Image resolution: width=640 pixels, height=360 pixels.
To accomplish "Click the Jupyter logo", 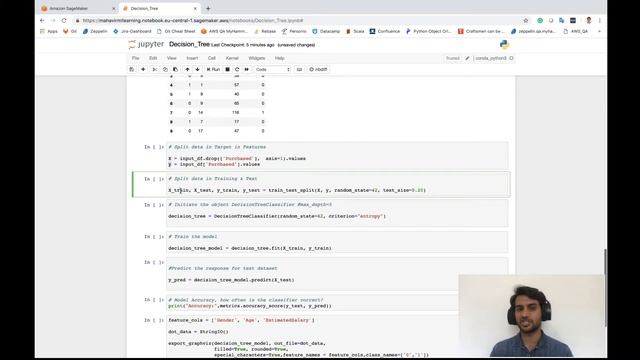I will coord(146,44).
